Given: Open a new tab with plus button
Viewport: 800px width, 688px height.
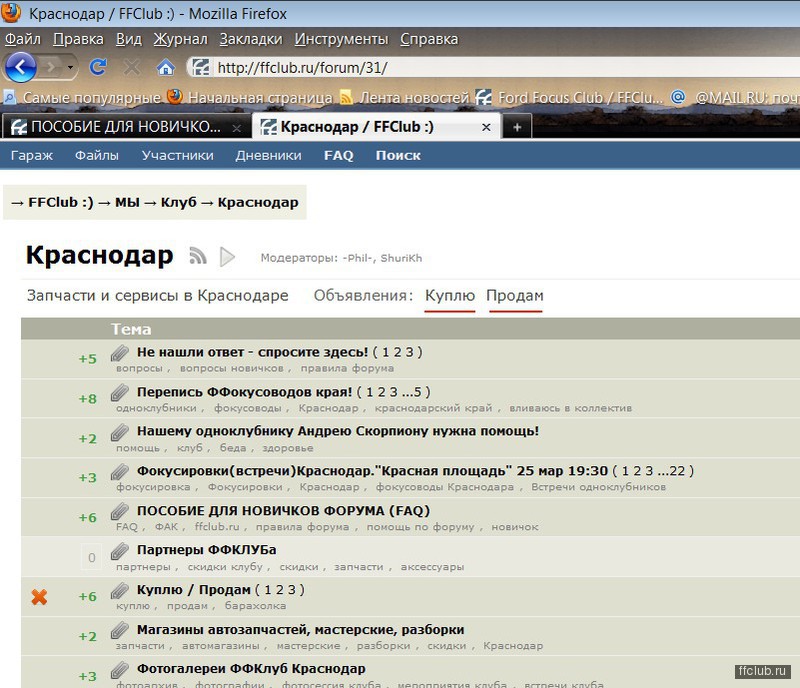Looking at the screenshot, I should (517, 127).
